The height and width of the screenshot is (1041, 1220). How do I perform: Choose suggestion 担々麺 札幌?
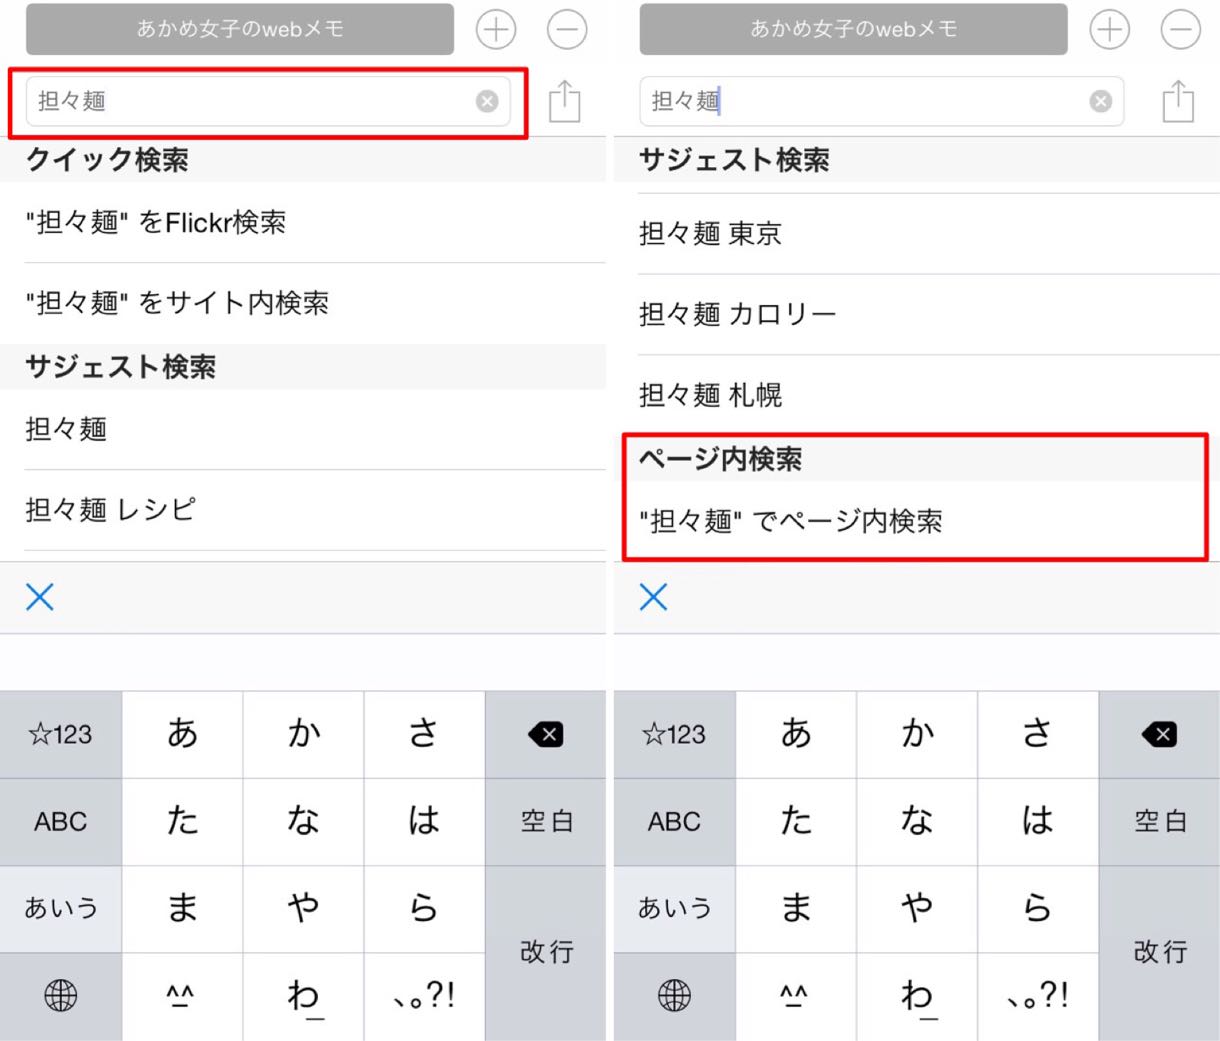(x=917, y=395)
